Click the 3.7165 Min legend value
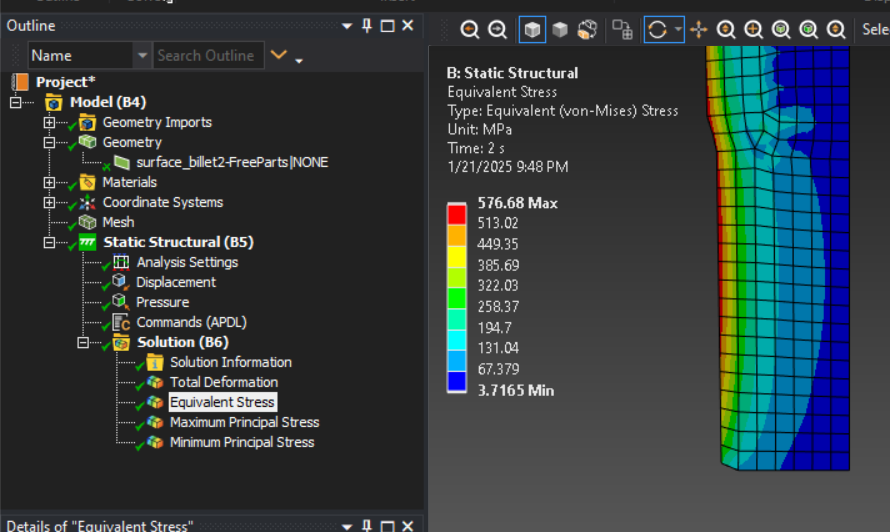This screenshot has width=890, height=532. 516,391
